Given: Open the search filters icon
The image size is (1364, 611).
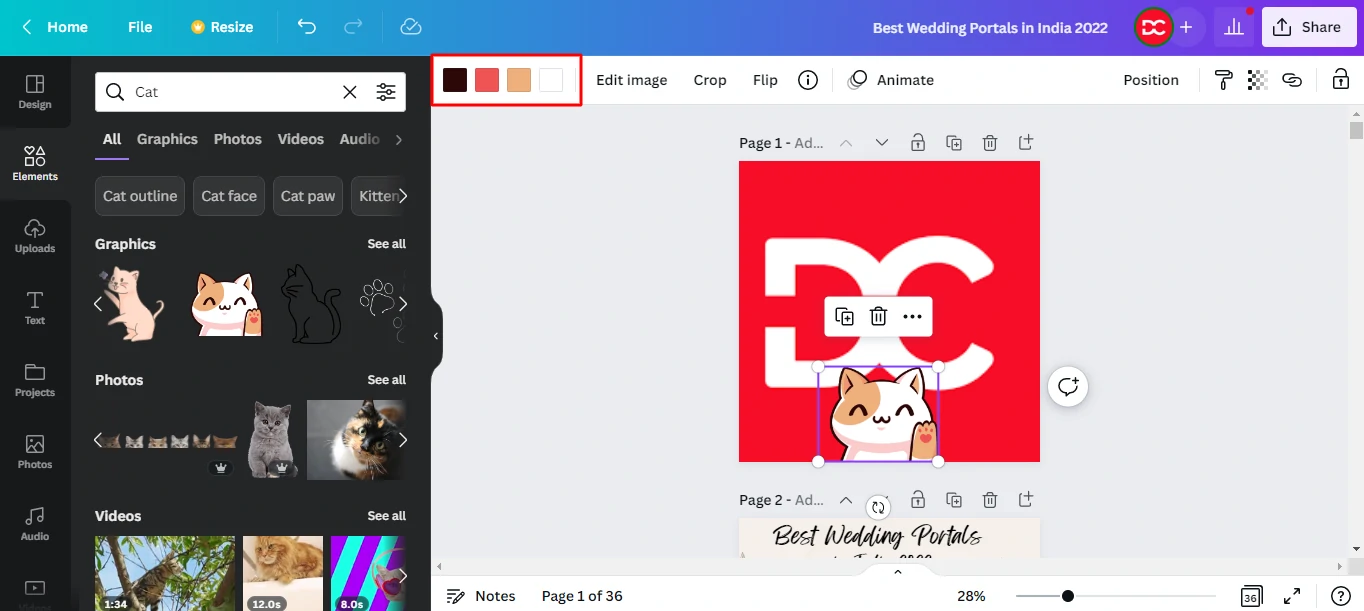Looking at the screenshot, I should tap(386, 92).
